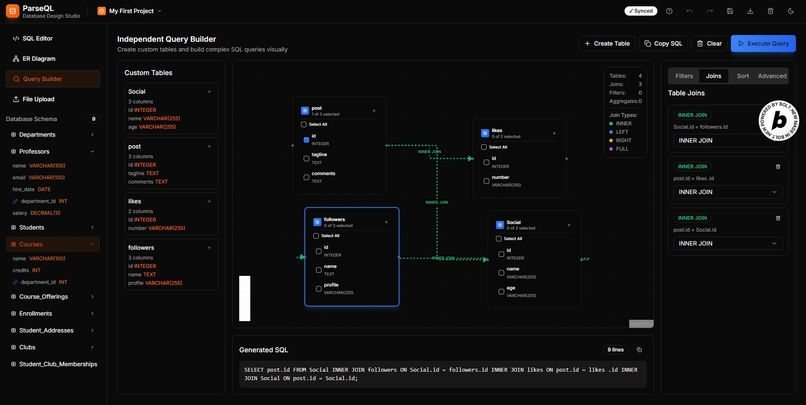Click the likes table blue icon
This screenshot has height=405, width=806.
485,133
